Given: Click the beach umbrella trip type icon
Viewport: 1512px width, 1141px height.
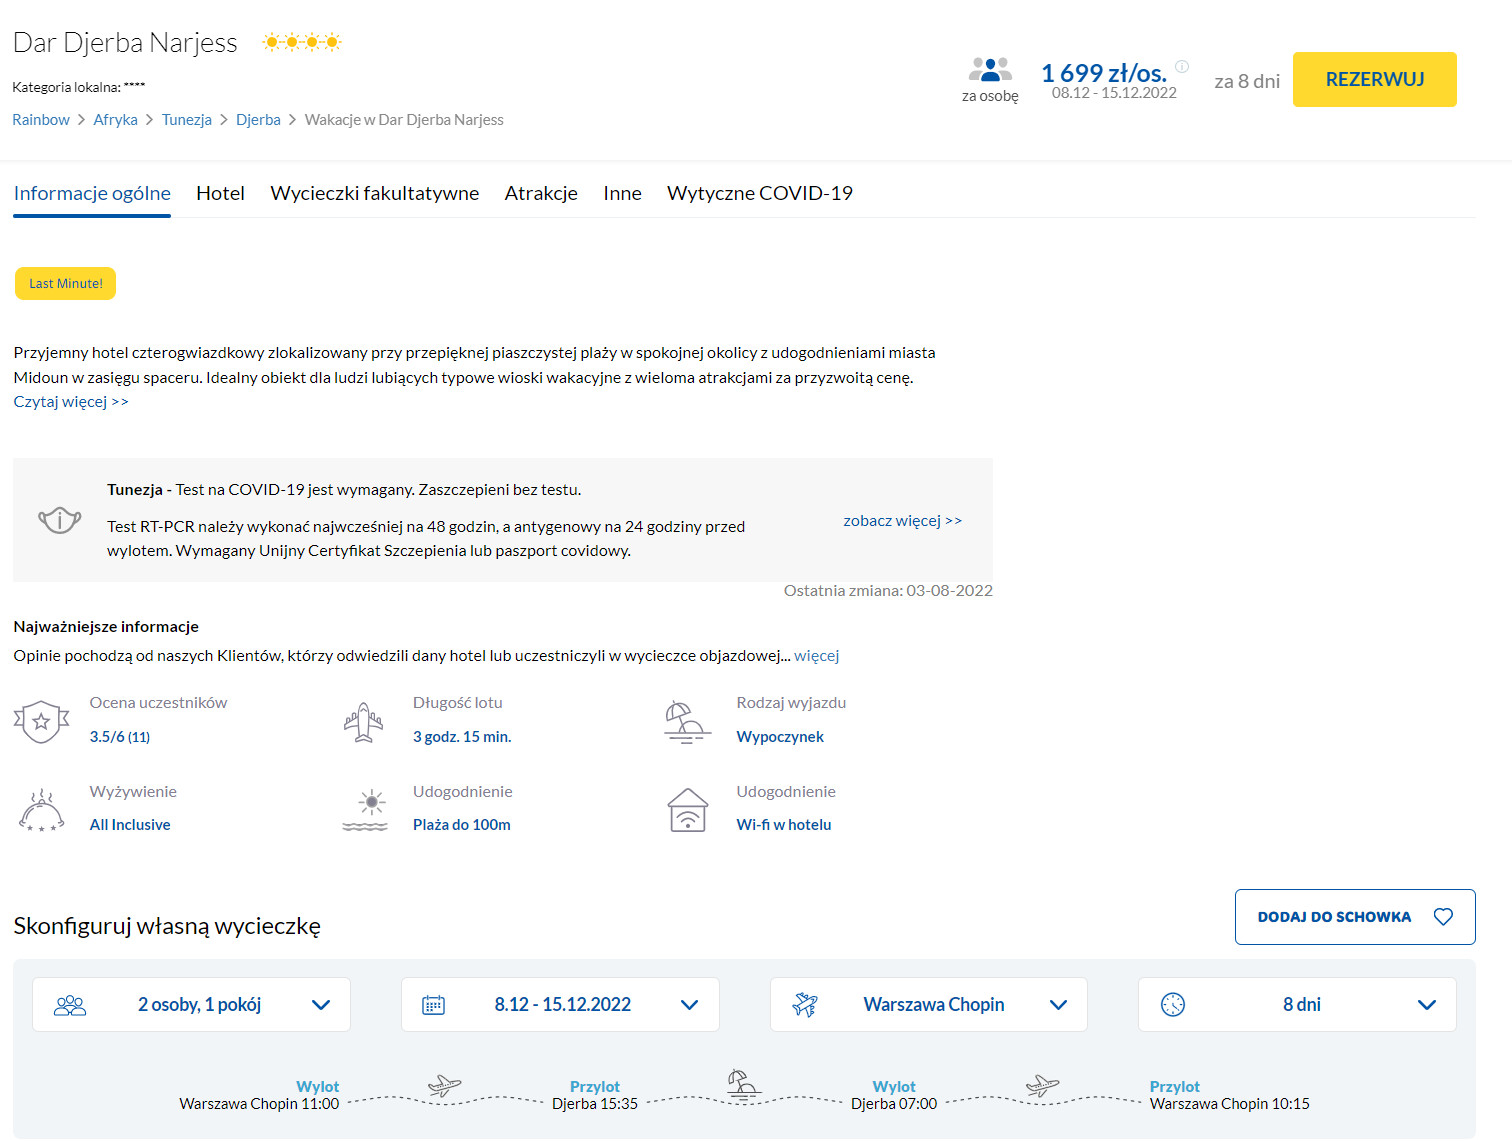Looking at the screenshot, I should click(687, 721).
